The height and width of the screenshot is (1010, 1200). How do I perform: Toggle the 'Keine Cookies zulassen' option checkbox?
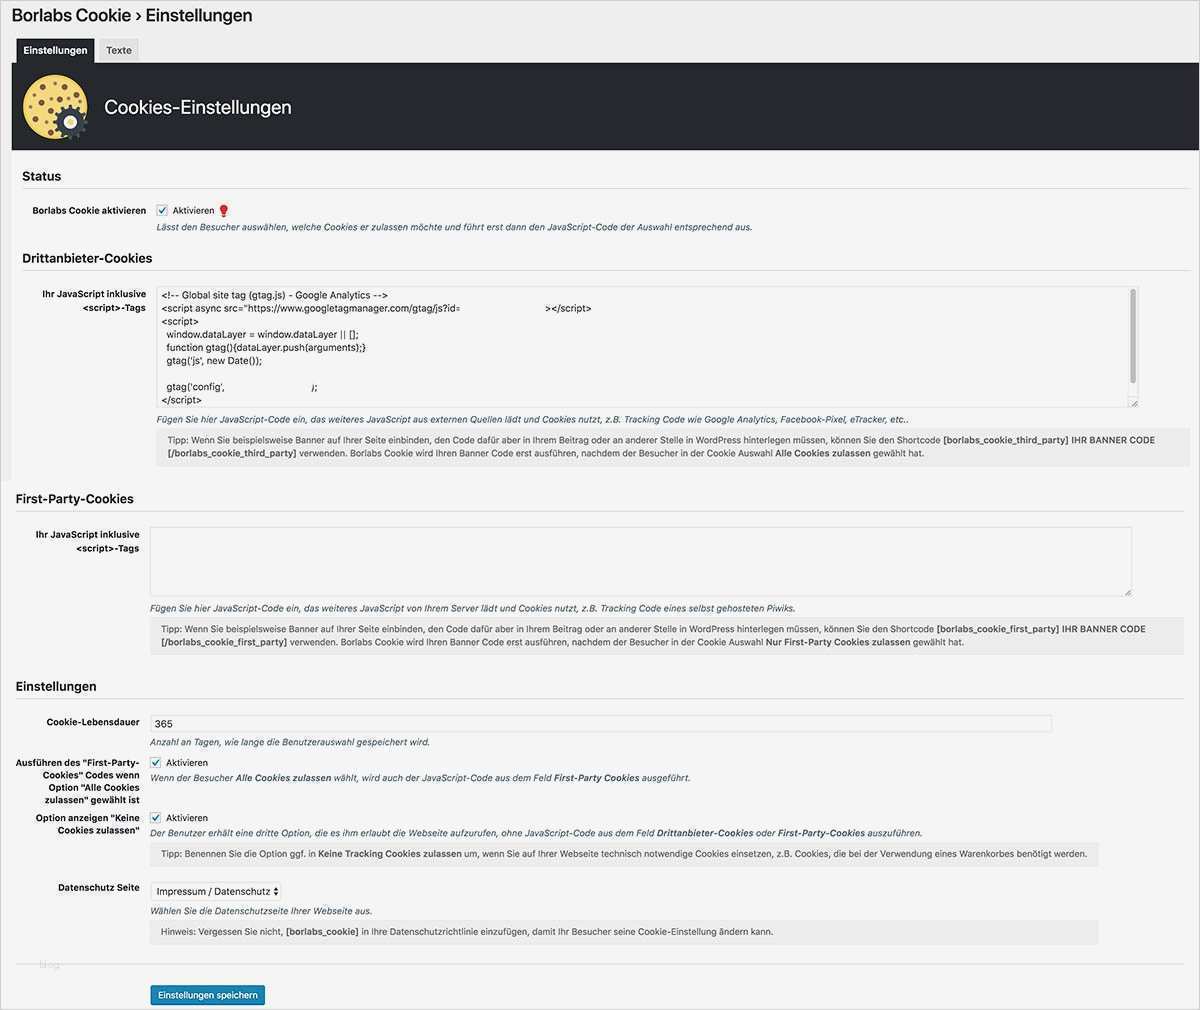click(x=156, y=818)
